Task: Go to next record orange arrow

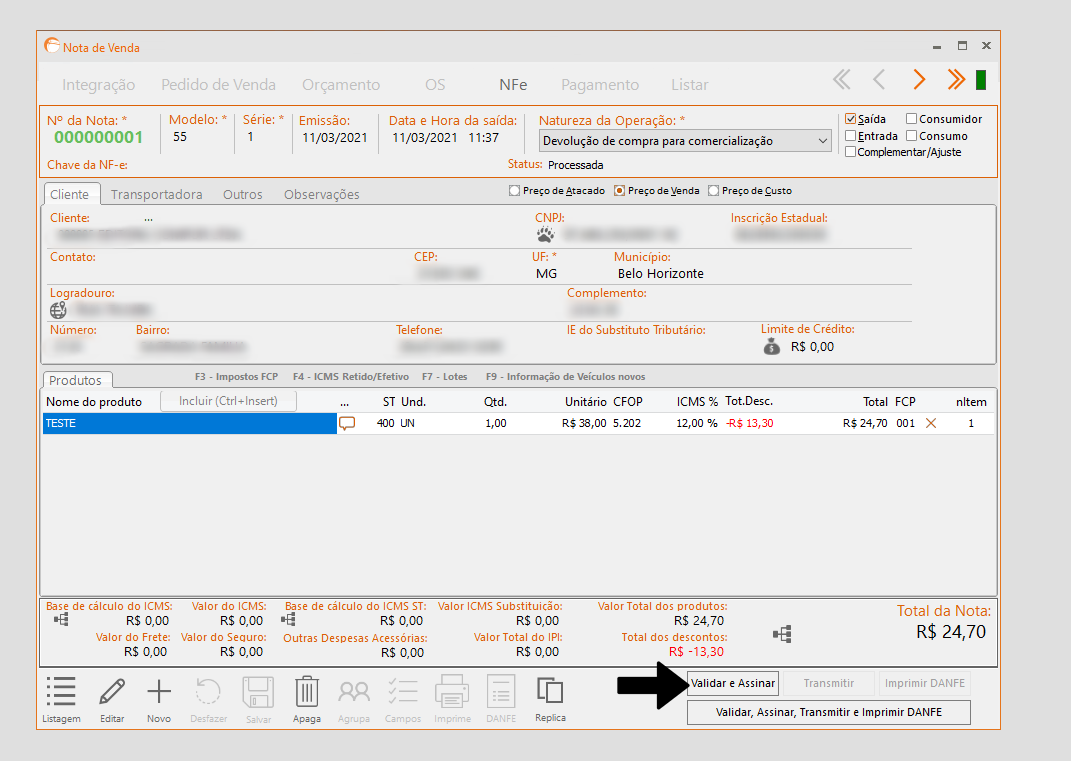Action: (918, 80)
